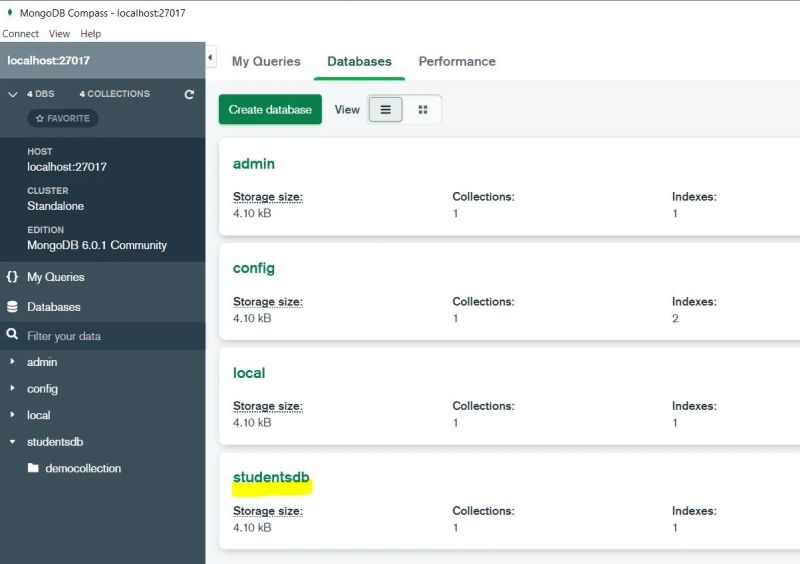Open the local database card title
Image resolution: width=800 pixels, height=564 pixels.
click(x=249, y=373)
